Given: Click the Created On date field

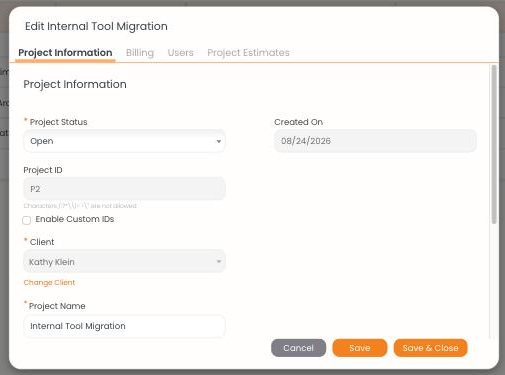Looking at the screenshot, I should click(375, 141).
